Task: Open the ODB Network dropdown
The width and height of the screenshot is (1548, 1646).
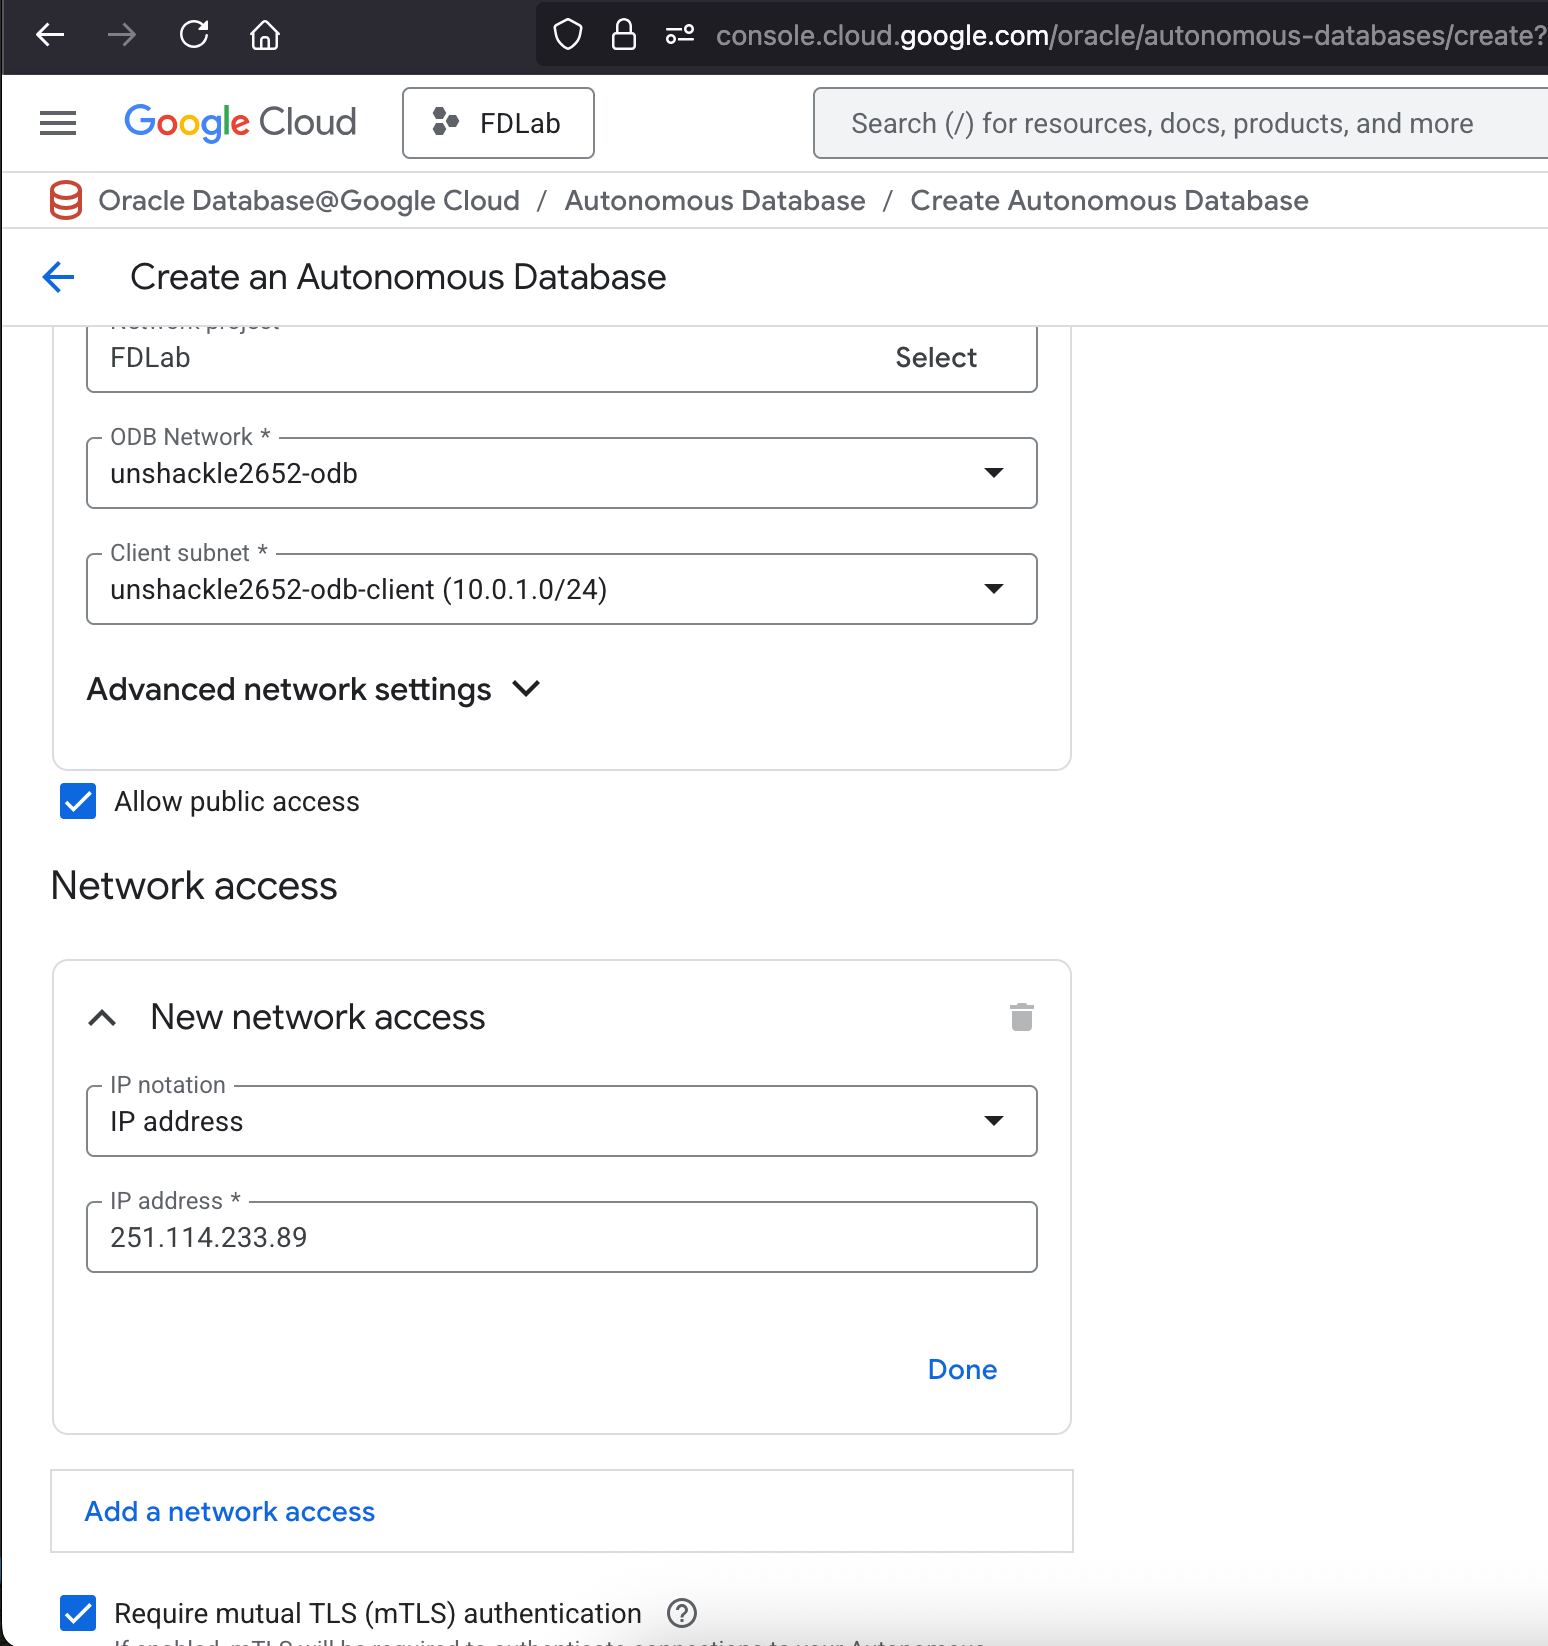Action: tap(562, 473)
